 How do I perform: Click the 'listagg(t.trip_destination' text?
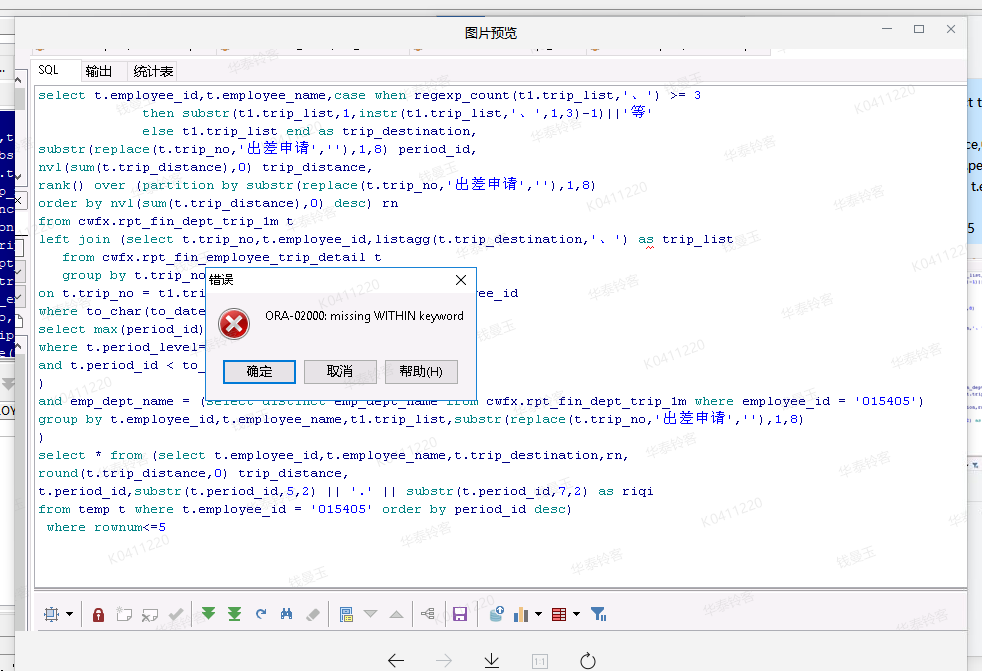[x=478, y=239]
